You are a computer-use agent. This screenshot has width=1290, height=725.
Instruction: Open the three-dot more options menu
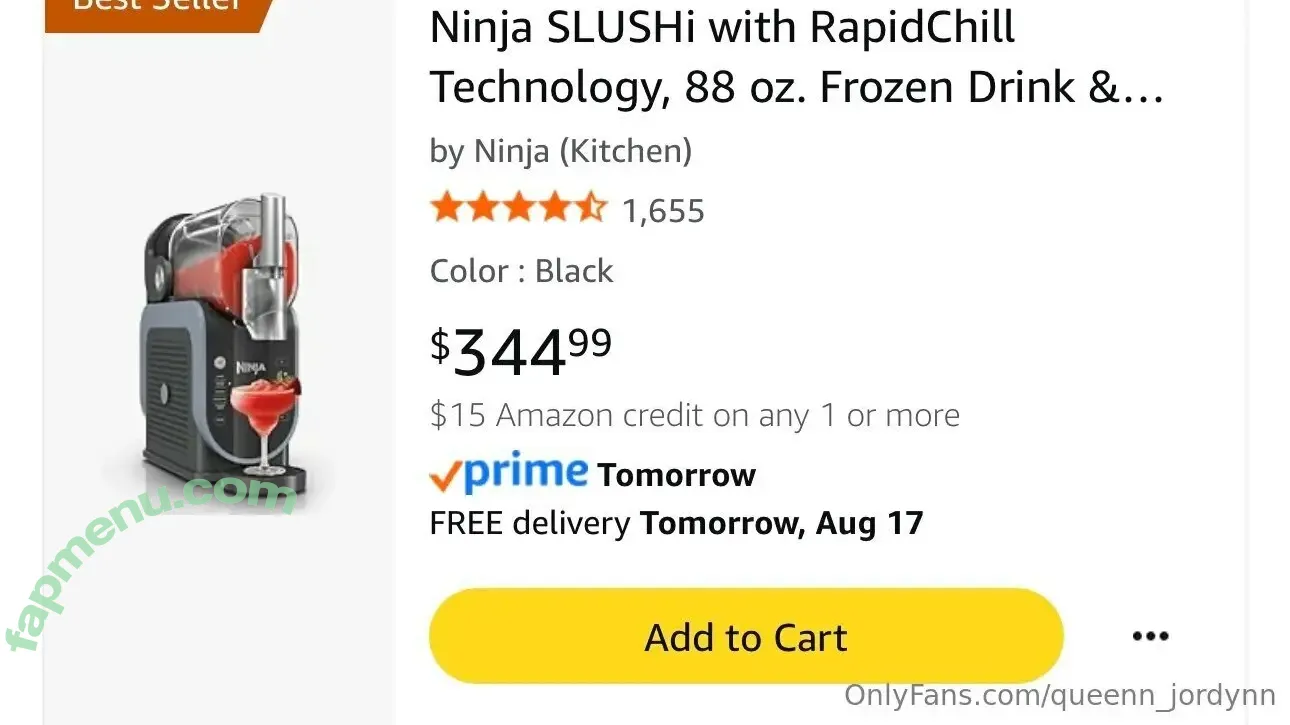click(1150, 636)
